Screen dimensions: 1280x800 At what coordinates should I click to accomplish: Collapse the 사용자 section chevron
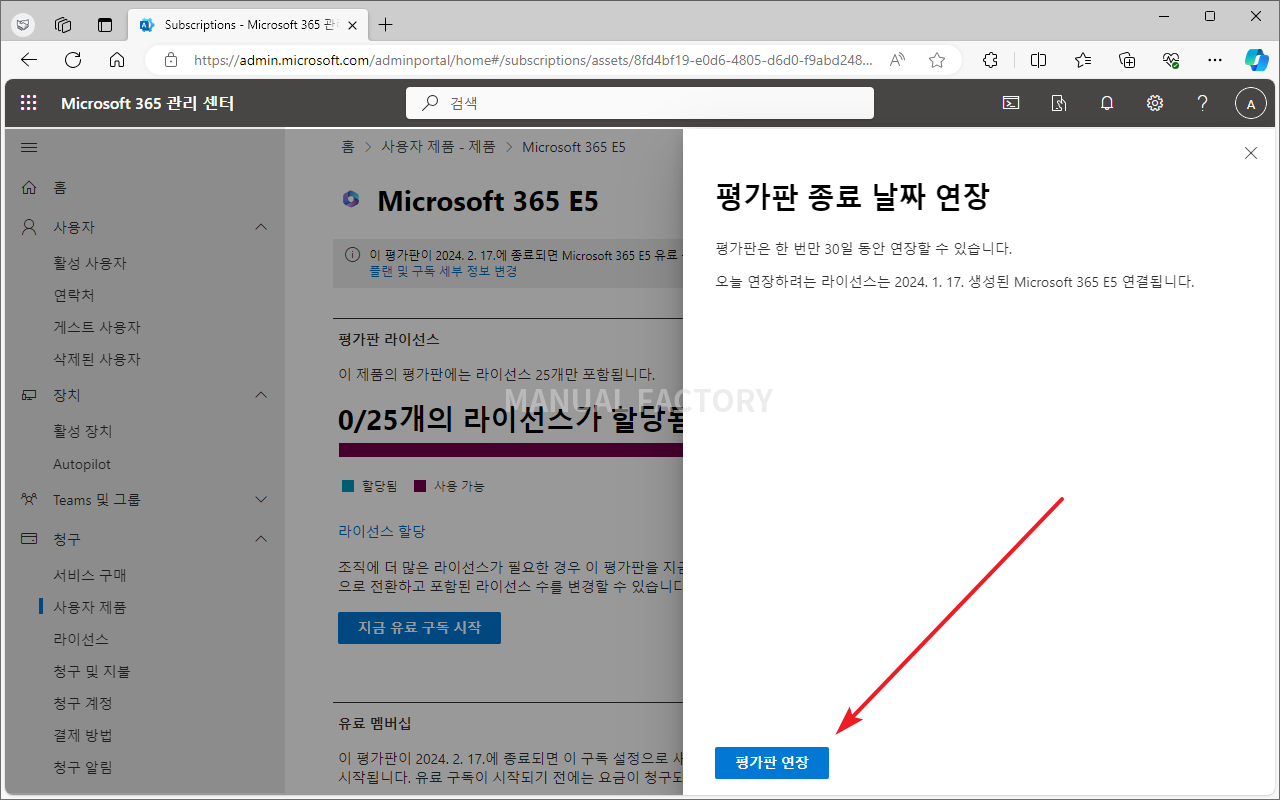[x=261, y=227]
